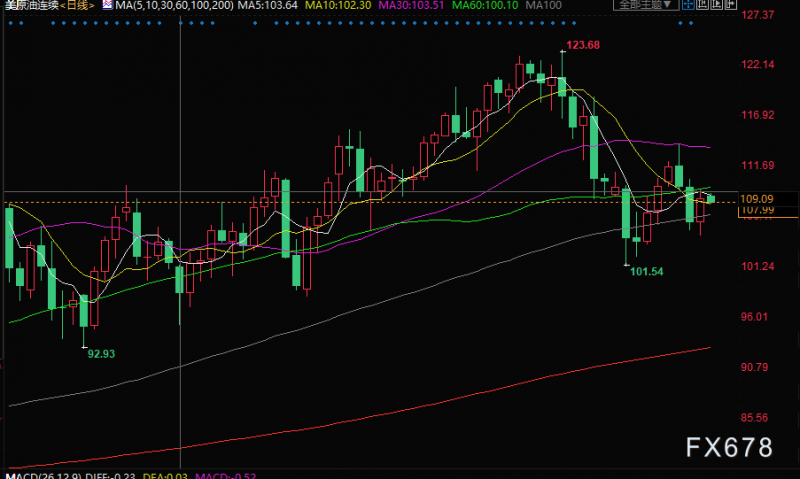Click the 90.79 price axis label
Viewport: 800px width, 479px height.
tap(754, 367)
